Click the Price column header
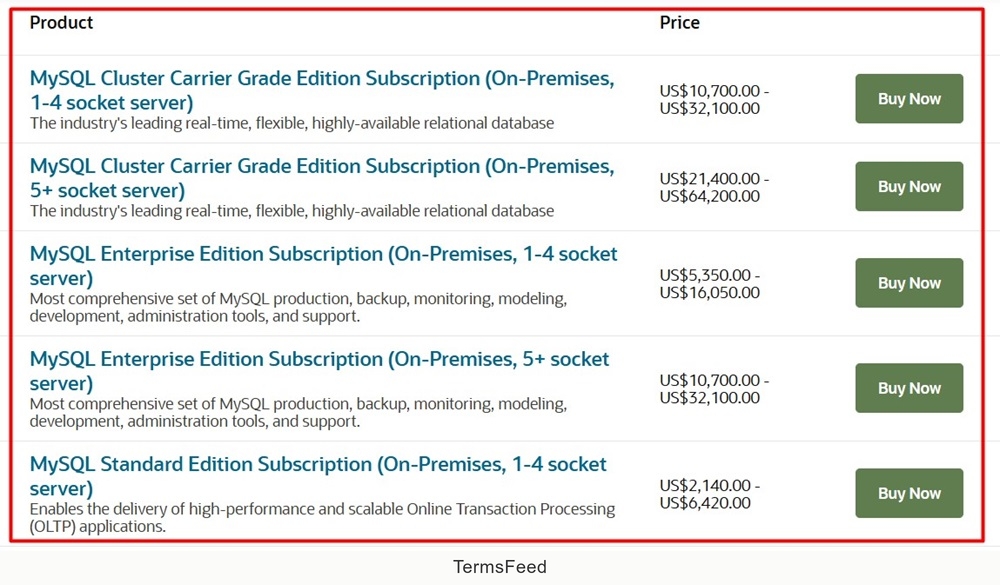The image size is (1000, 585). tap(680, 22)
